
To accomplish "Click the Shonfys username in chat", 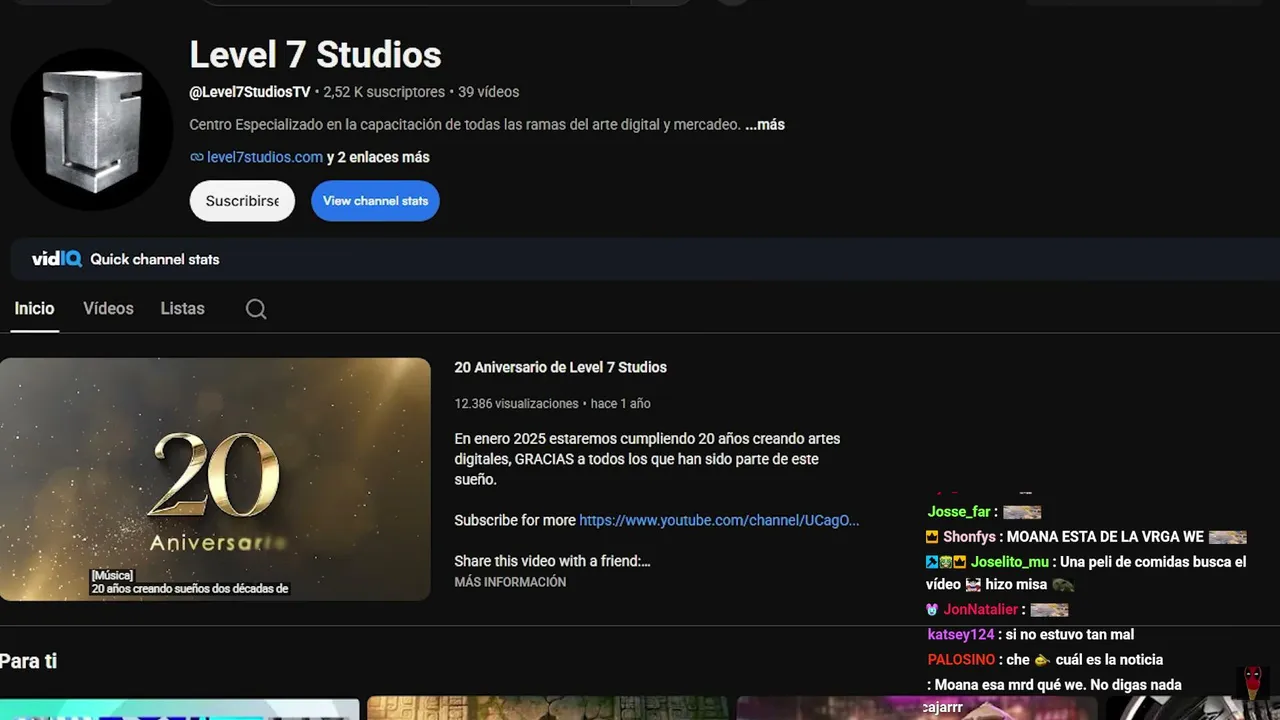I will pos(969,537).
